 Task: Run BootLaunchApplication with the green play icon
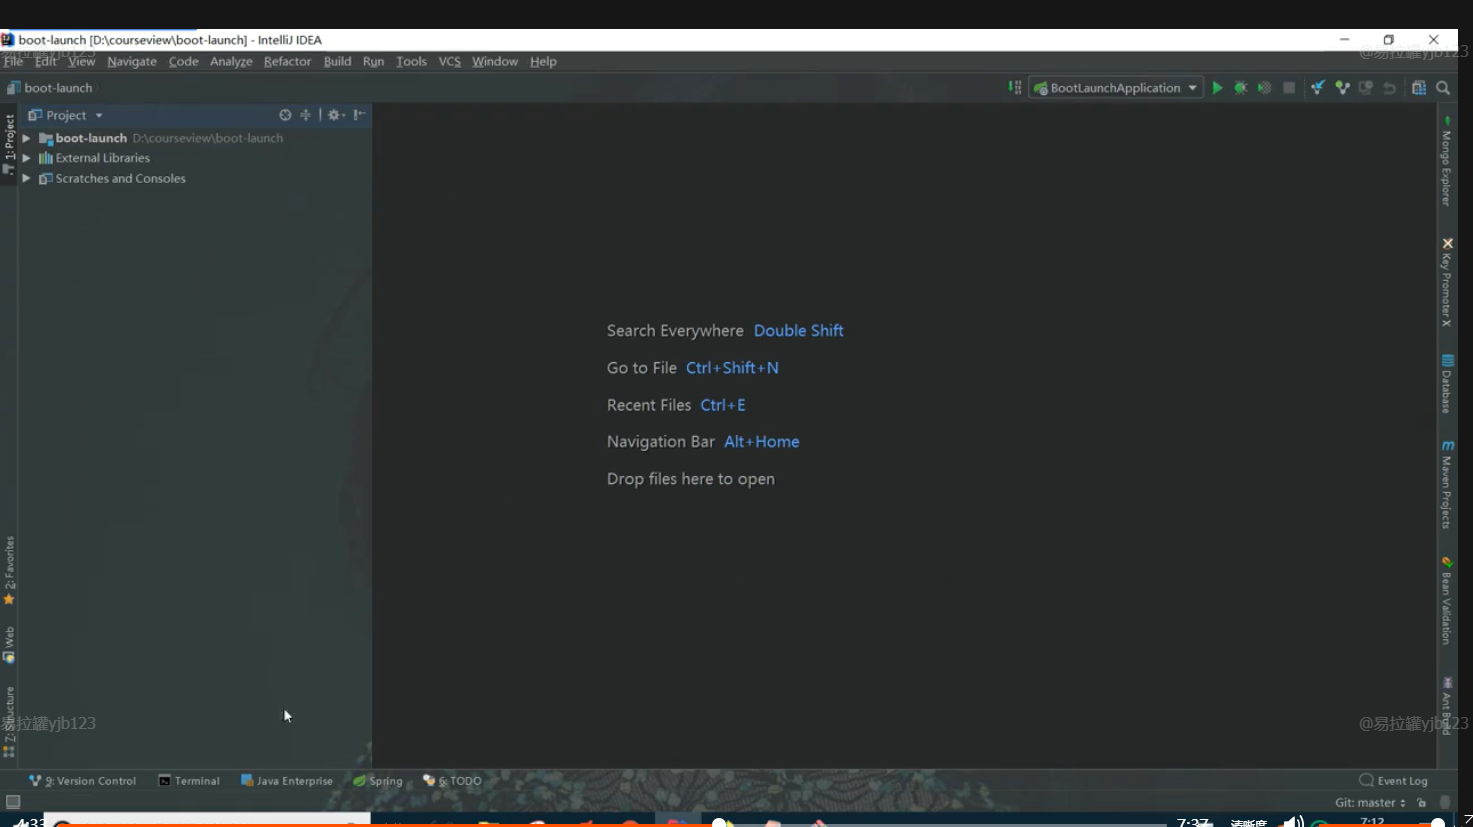point(1217,88)
